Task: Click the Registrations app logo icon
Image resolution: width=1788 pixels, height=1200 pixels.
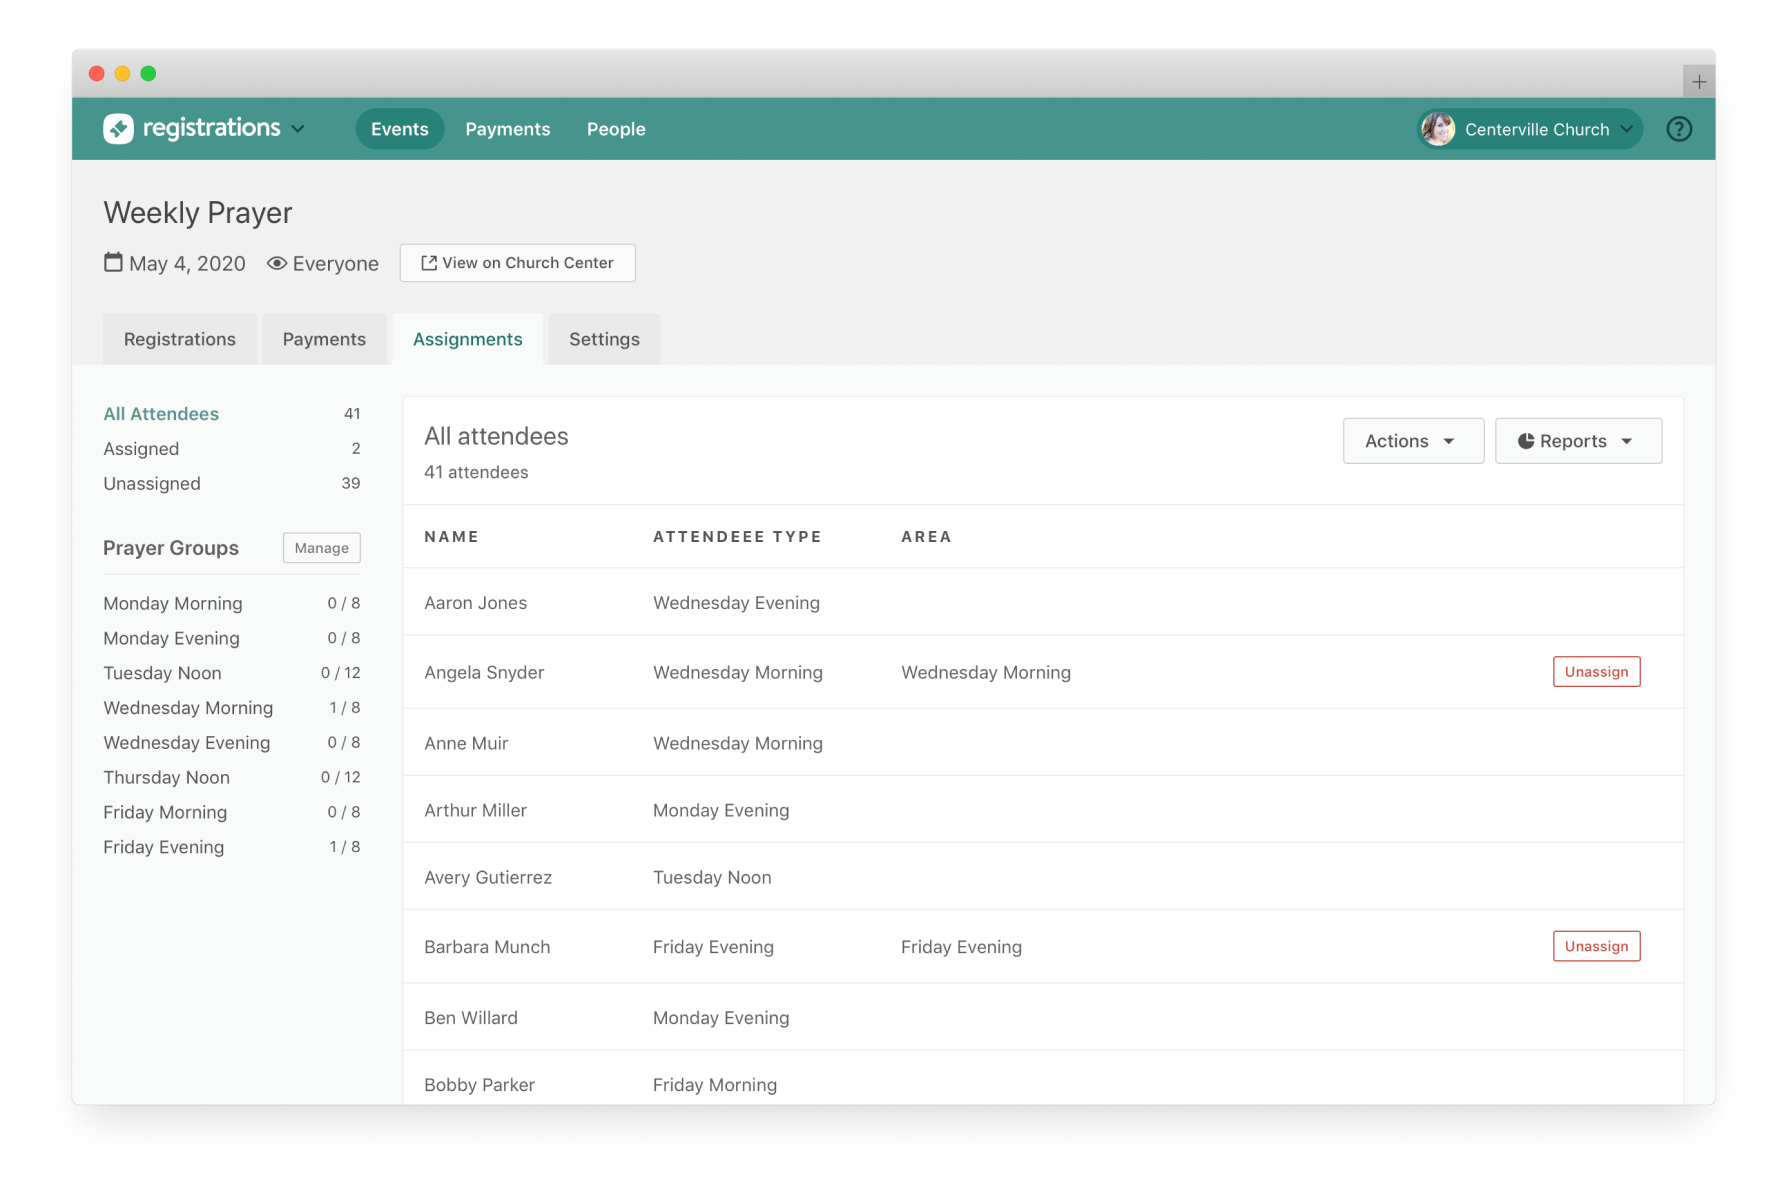Action: (118, 129)
